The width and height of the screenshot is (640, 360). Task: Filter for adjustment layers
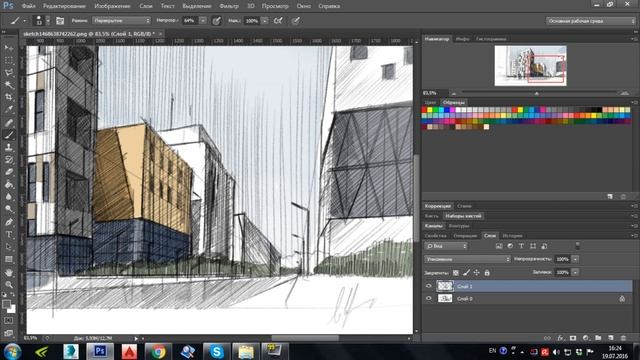[510, 246]
